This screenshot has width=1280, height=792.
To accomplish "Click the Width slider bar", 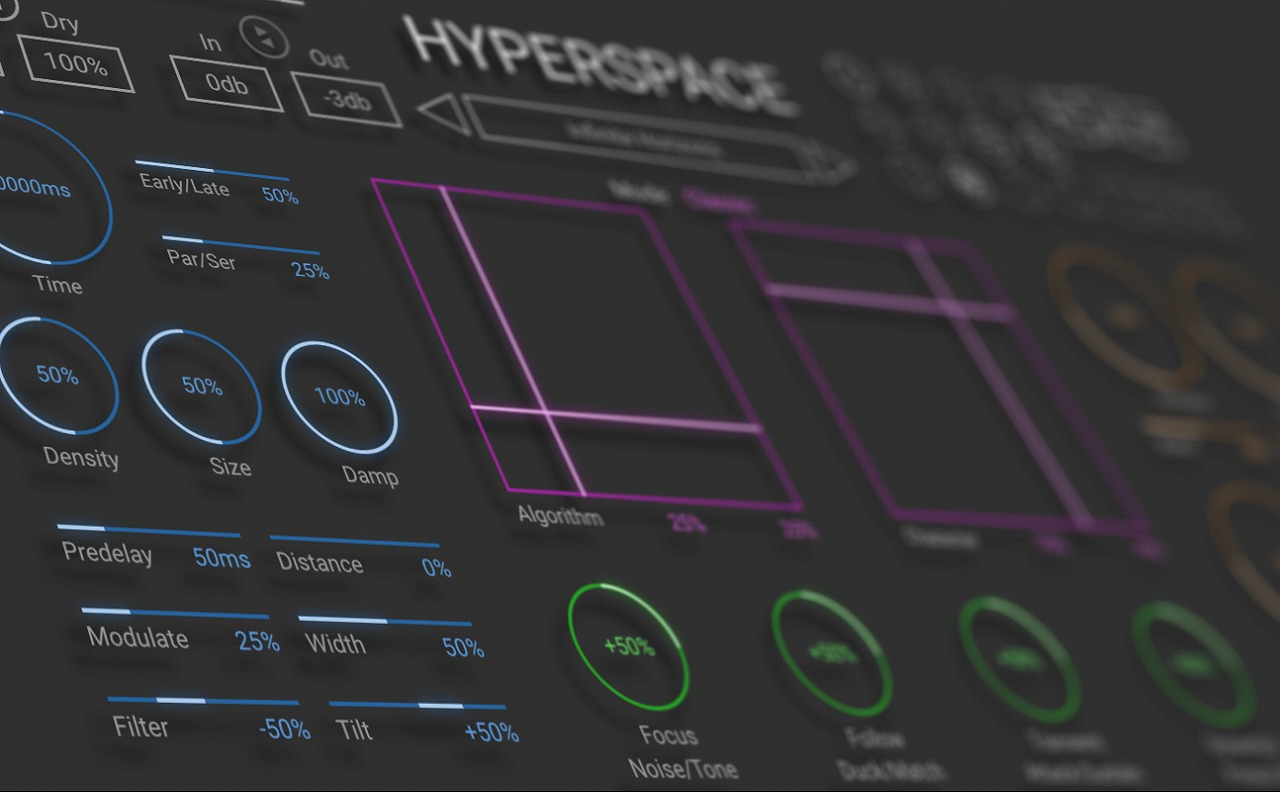I will click(x=384, y=622).
